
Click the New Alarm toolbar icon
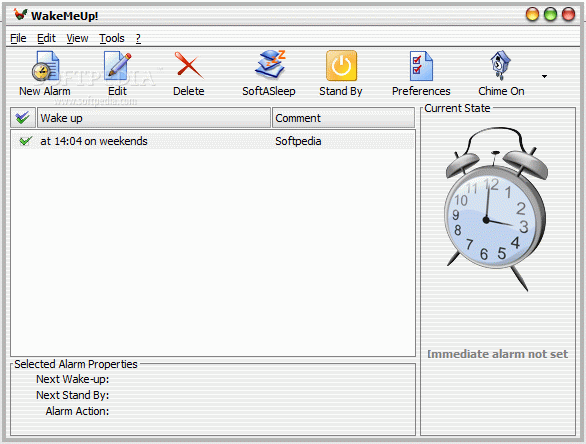[x=45, y=66]
